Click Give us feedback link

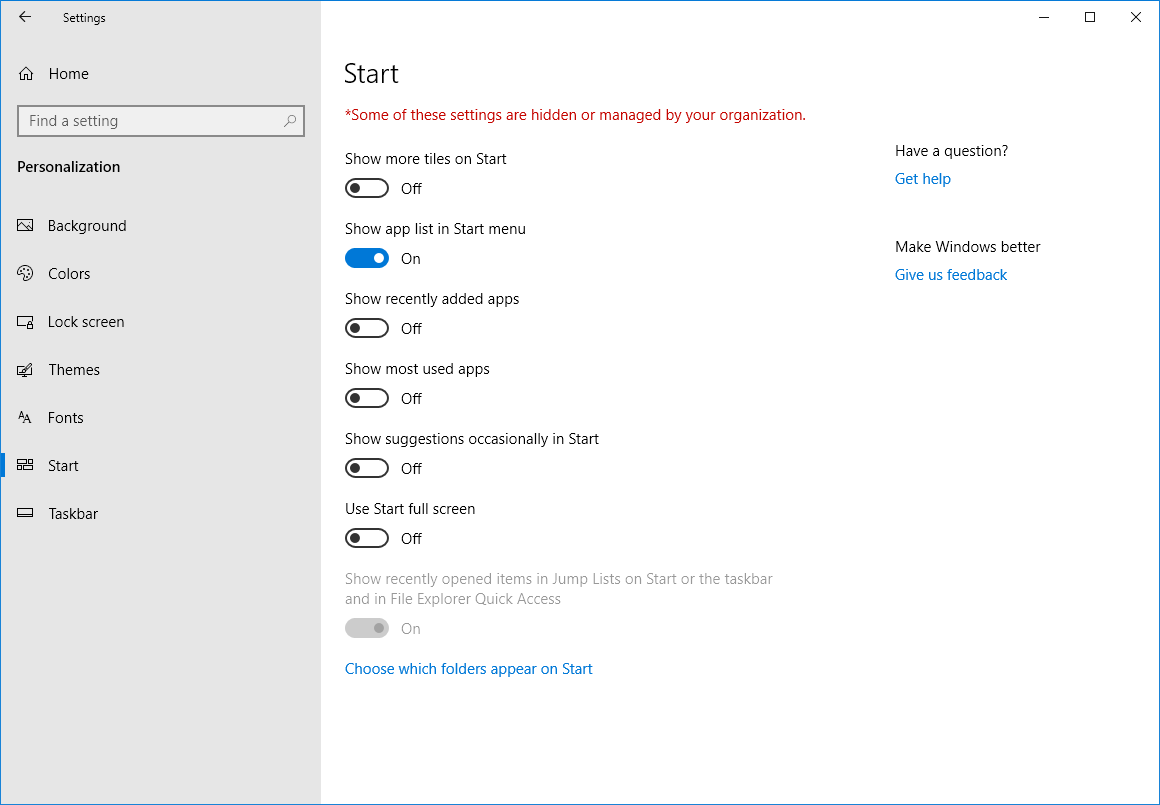(951, 275)
